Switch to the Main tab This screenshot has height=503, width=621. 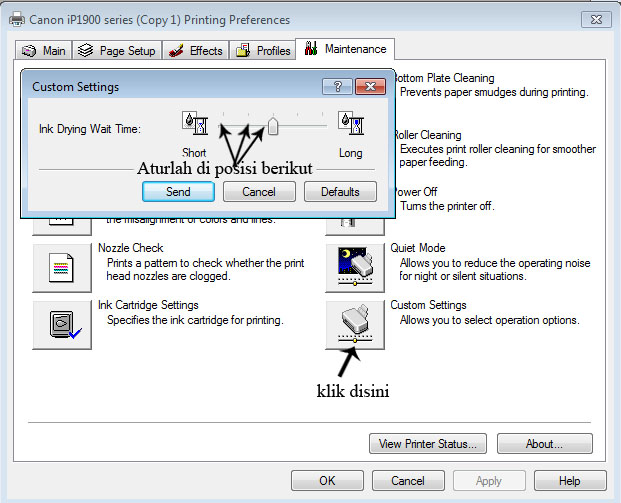coord(44,50)
